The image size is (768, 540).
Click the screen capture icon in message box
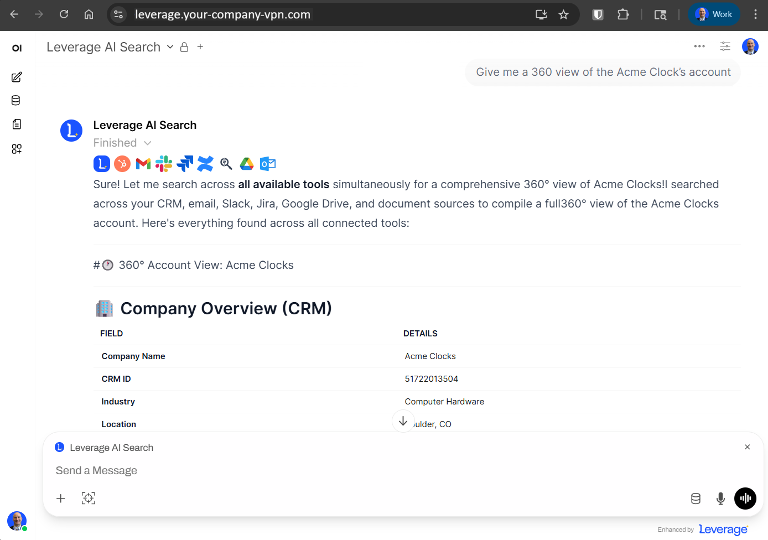point(88,498)
